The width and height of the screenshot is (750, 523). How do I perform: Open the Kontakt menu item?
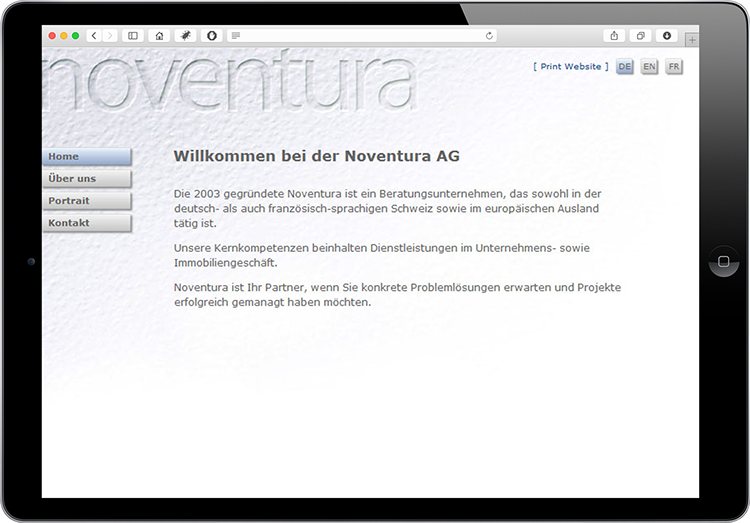pos(87,223)
